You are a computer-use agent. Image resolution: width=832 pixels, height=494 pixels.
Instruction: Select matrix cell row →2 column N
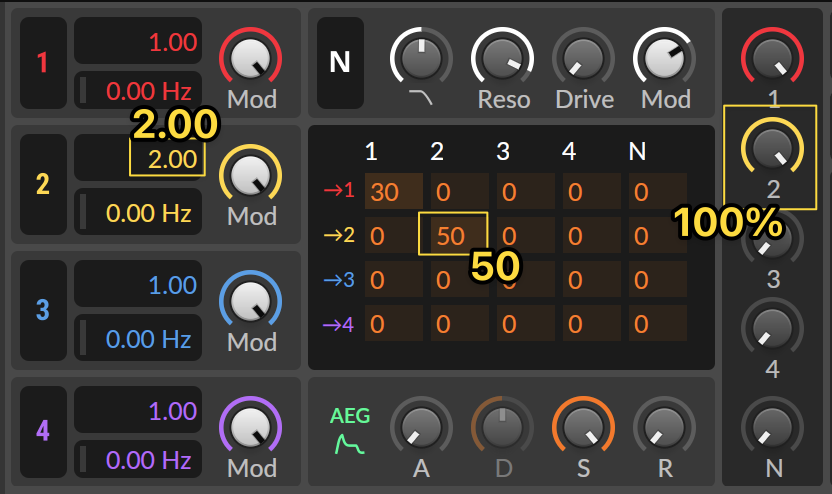coord(658,235)
